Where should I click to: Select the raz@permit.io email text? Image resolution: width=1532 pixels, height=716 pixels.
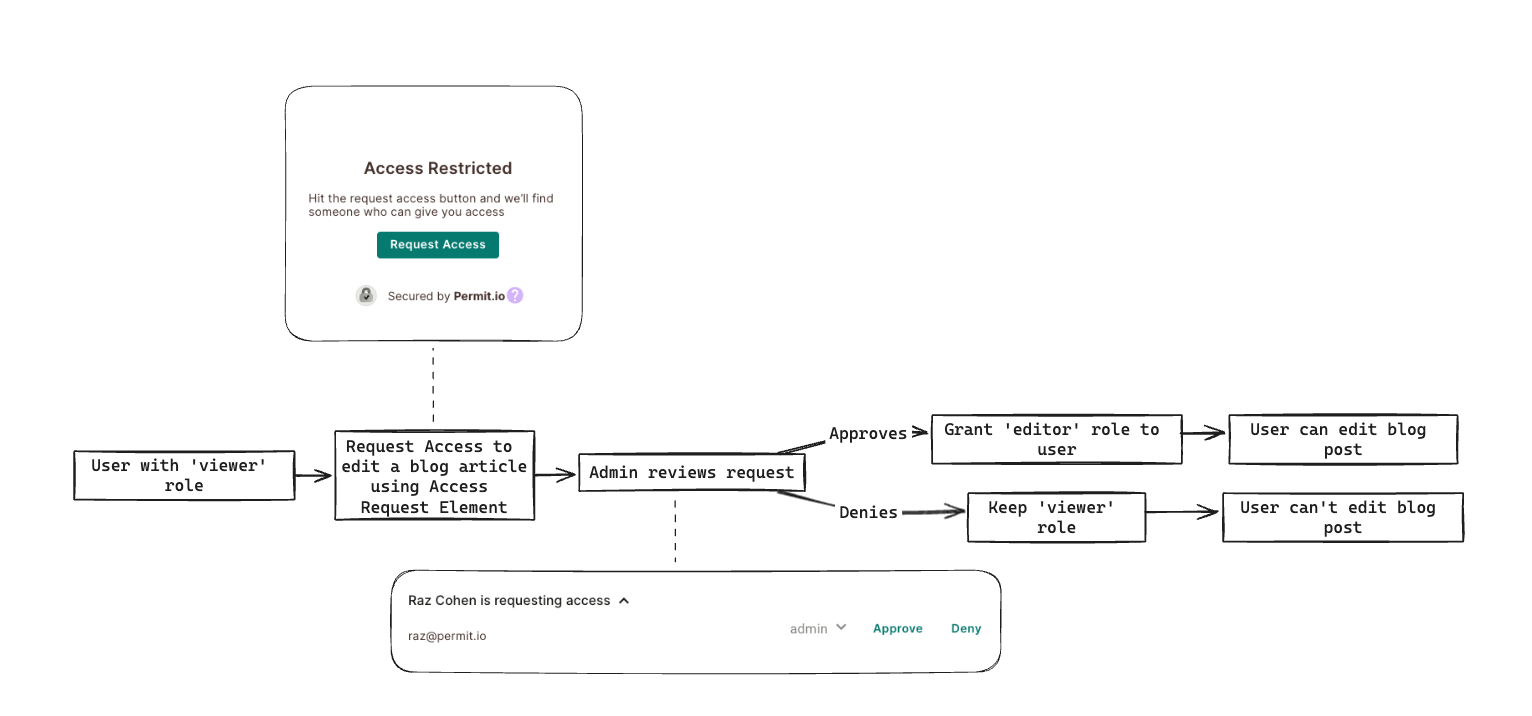pyautogui.click(x=447, y=636)
